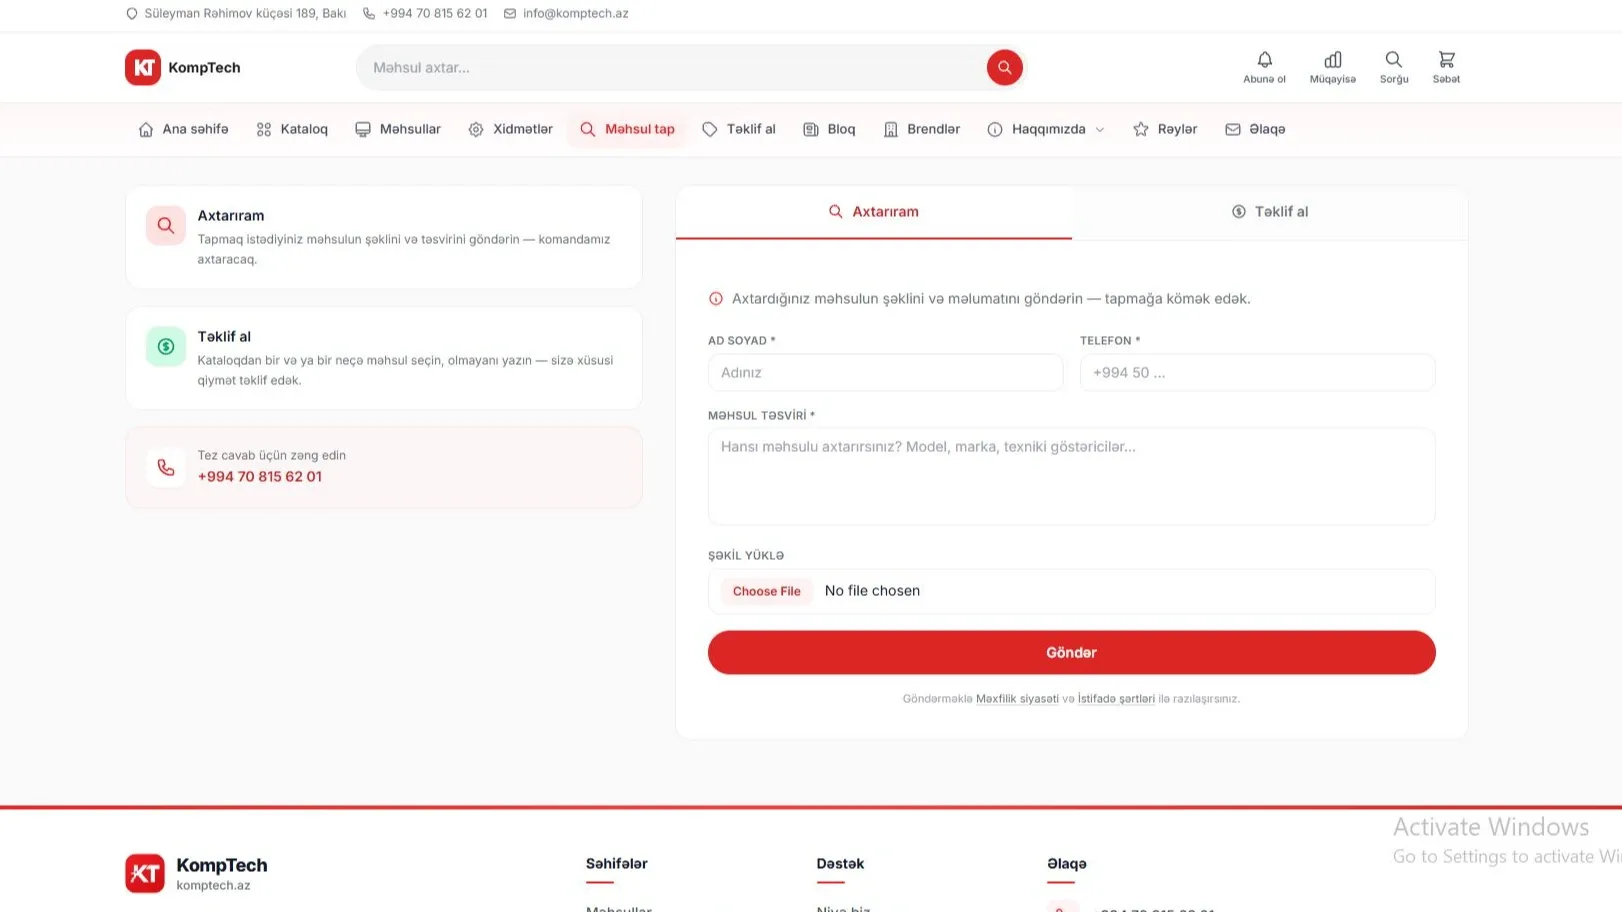This screenshot has width=1622, height=912.
Task: Click the footer komptech.az text
Action: click(214, 886)
